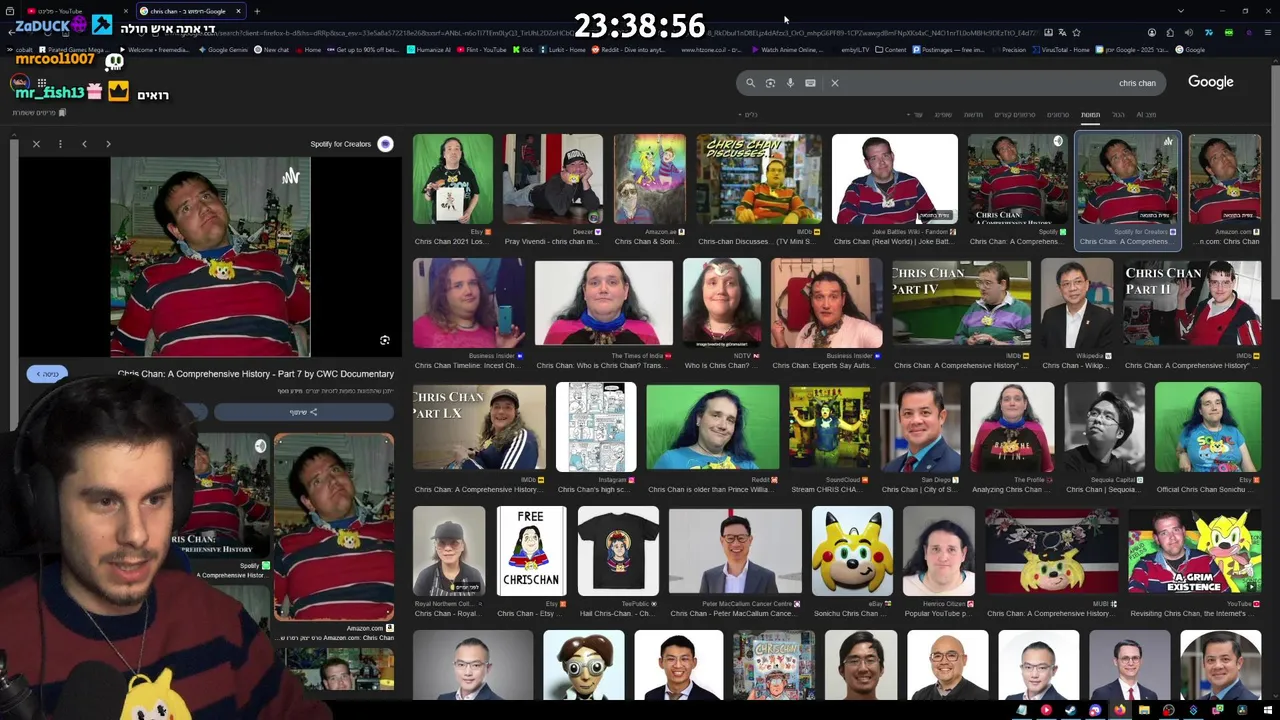Screen dimensions: 1280x720
Task: Click the Google logo
Action: [x=1210, y=82]
